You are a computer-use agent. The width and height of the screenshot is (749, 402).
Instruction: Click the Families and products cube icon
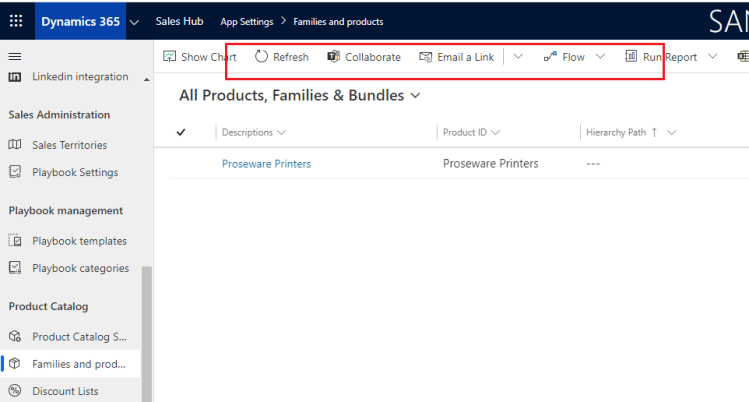point(15,363)
